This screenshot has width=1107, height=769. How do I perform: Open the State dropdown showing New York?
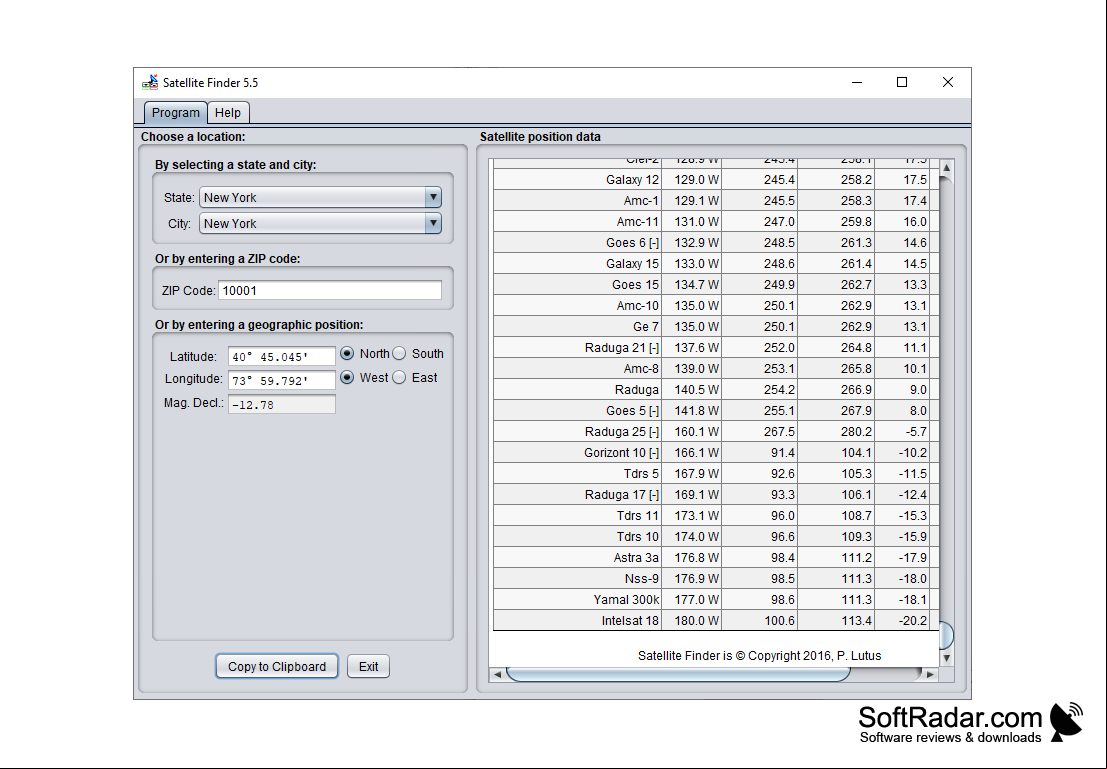(321, 198)
